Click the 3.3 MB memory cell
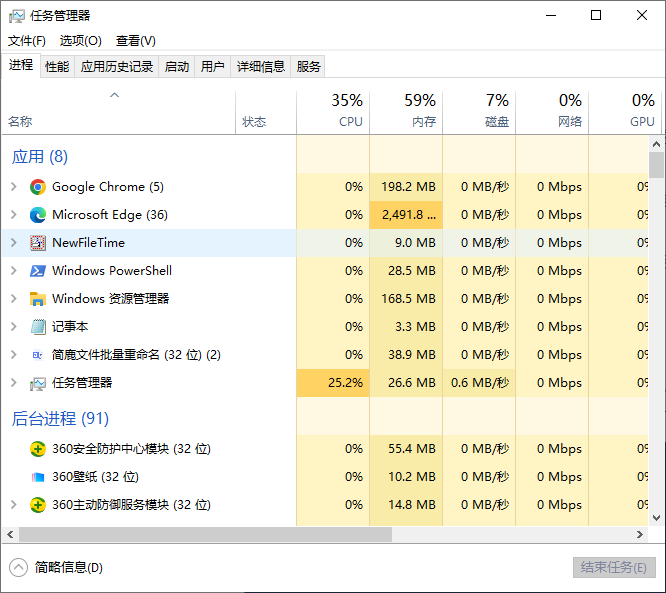 click(406, 327)
